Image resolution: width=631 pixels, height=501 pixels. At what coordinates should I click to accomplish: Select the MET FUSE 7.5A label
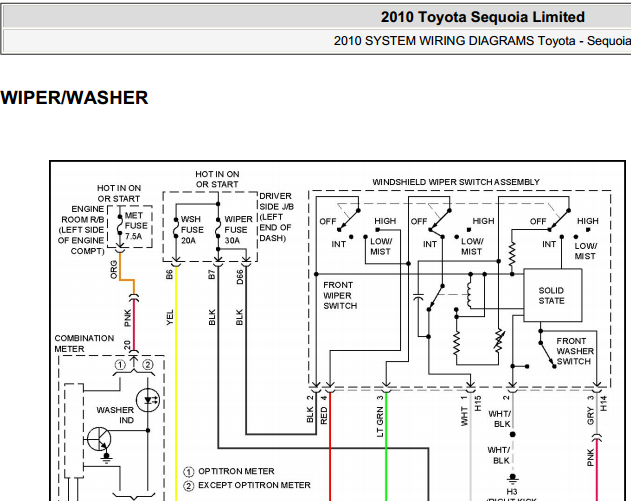(136, 226)
